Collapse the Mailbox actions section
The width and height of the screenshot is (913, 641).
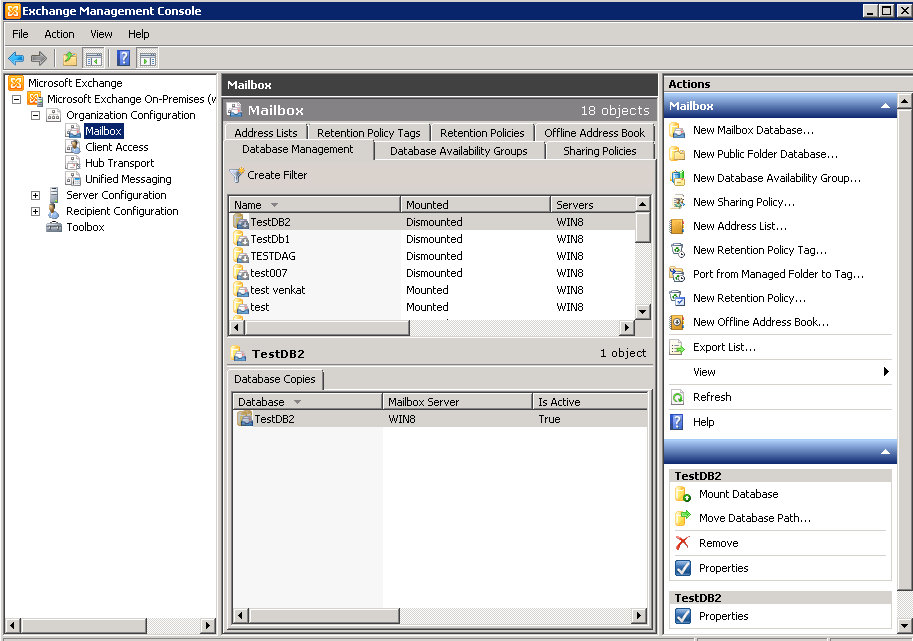[884, 105]
